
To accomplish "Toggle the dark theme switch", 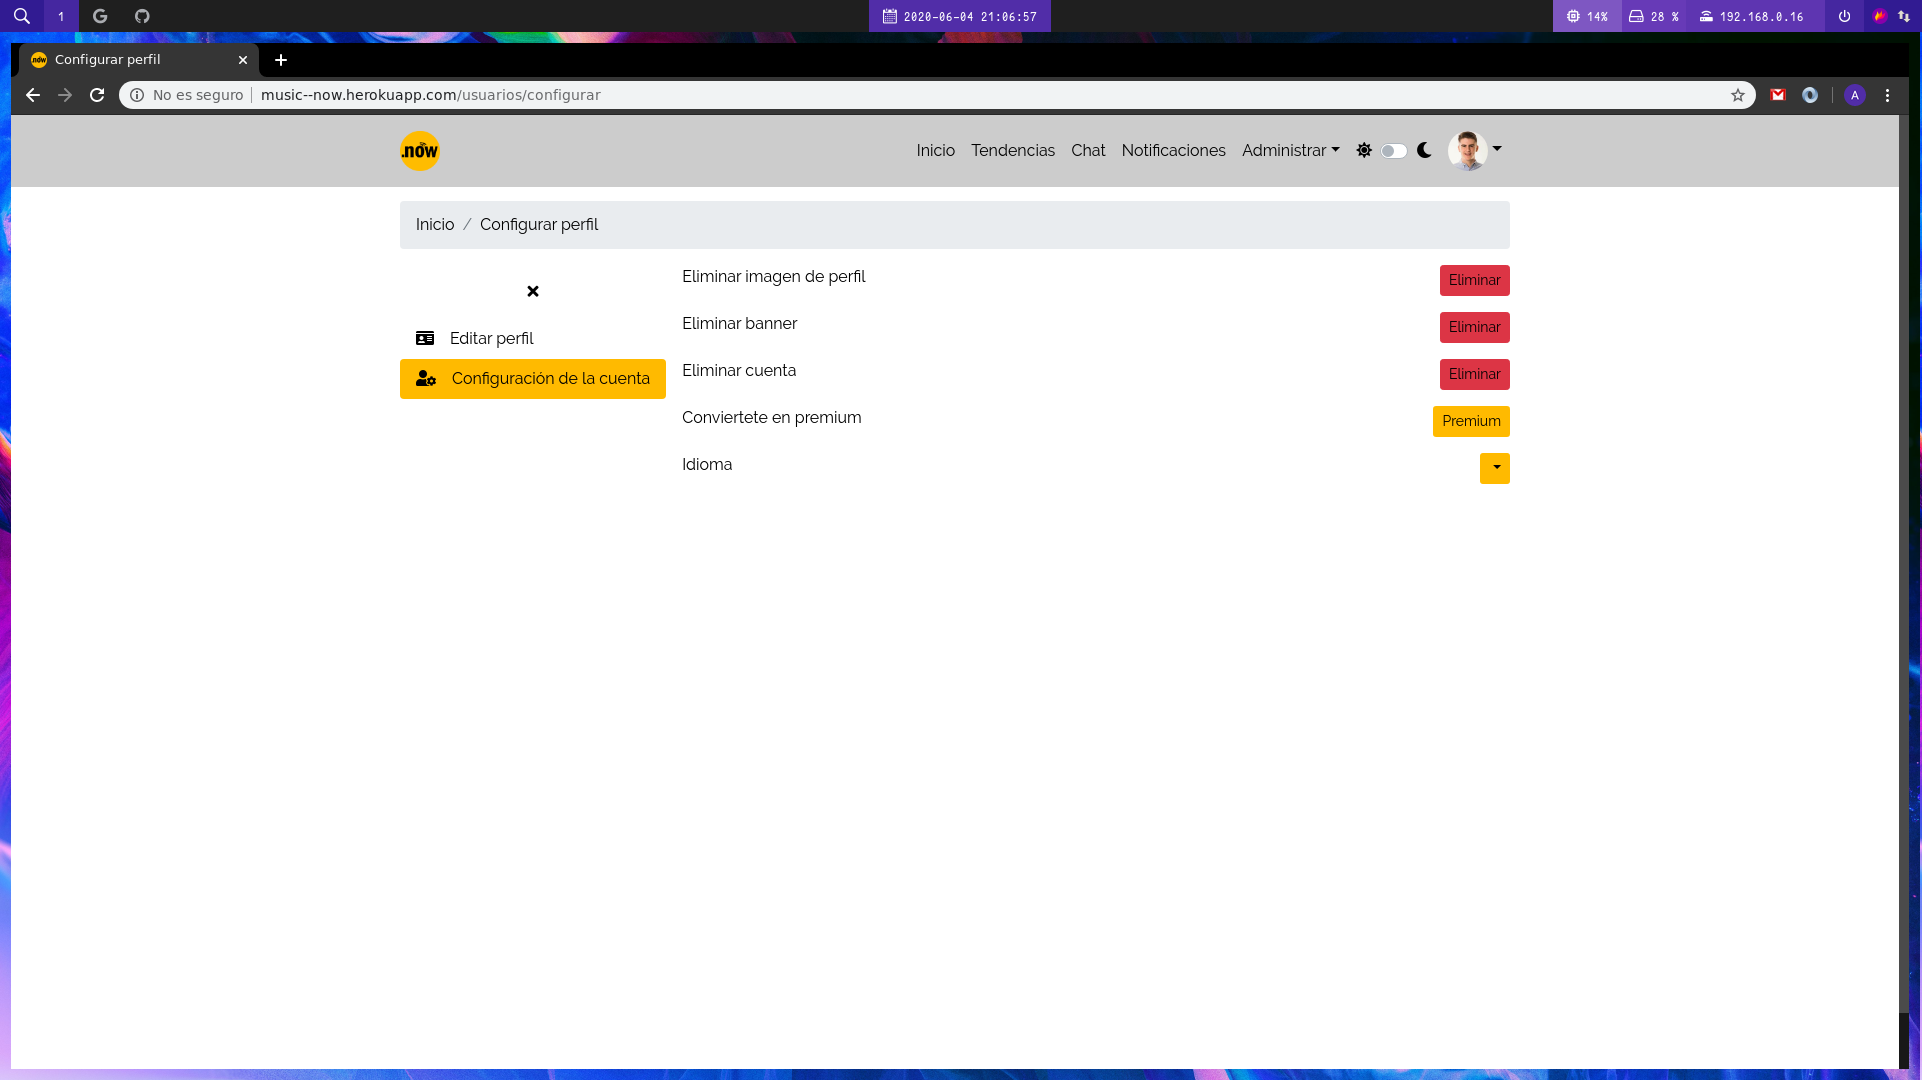I will [x=1394, y=151].
